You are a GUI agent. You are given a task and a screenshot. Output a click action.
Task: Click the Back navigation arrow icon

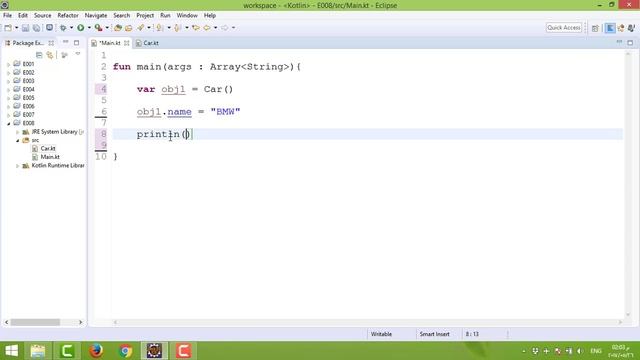click(x=207, y=28)
